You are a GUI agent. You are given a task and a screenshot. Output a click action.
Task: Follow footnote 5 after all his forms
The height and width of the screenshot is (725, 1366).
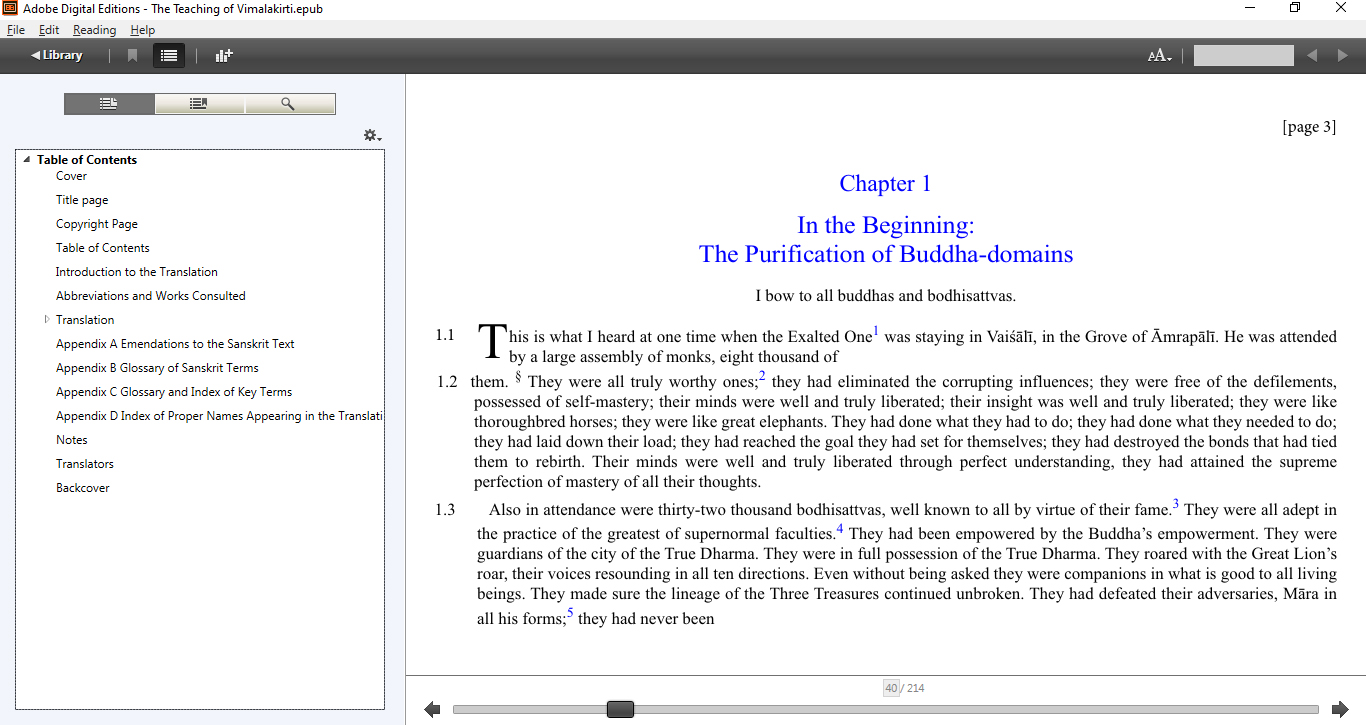(x=571, y=612)
